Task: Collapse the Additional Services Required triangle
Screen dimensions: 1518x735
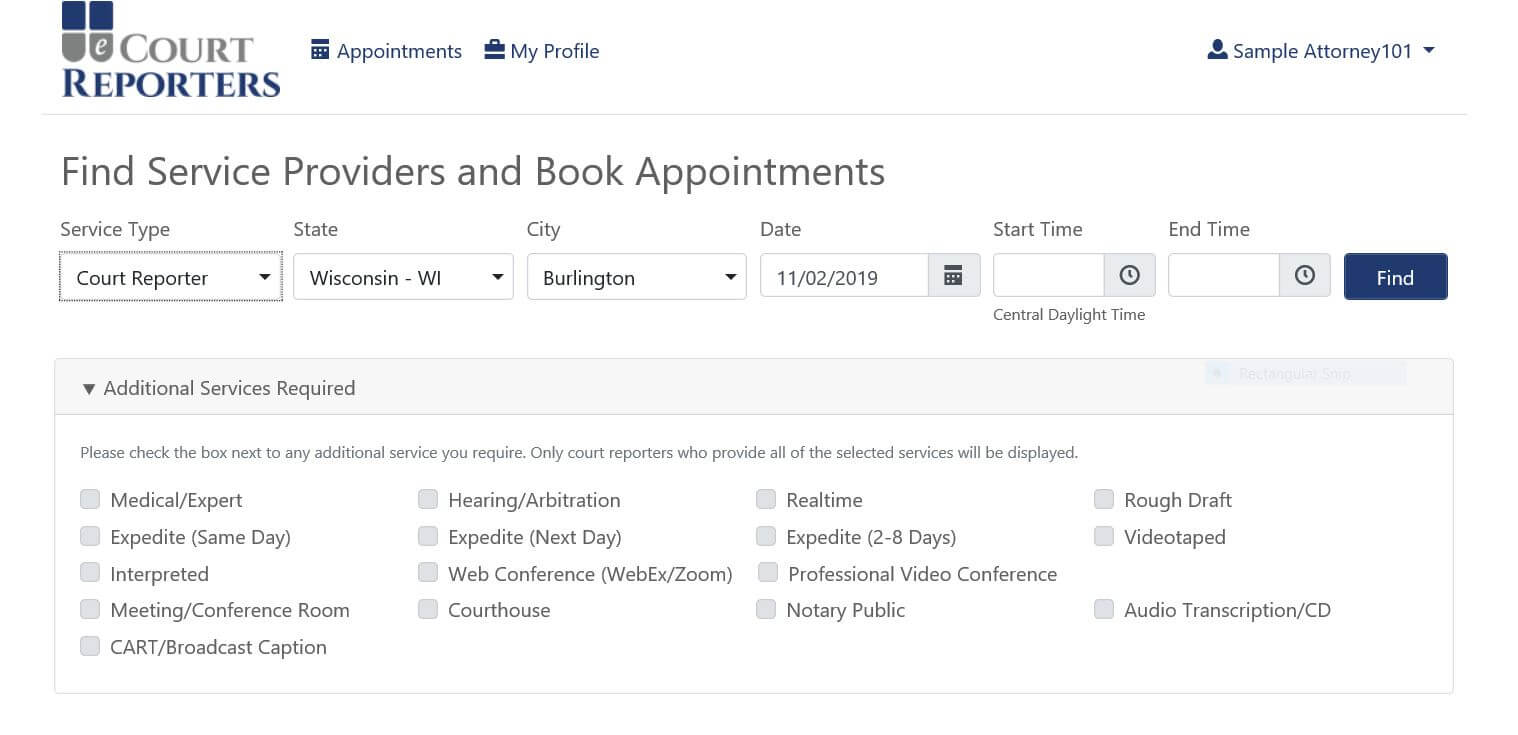Action: pyautogui.click(x=89, y=389)
